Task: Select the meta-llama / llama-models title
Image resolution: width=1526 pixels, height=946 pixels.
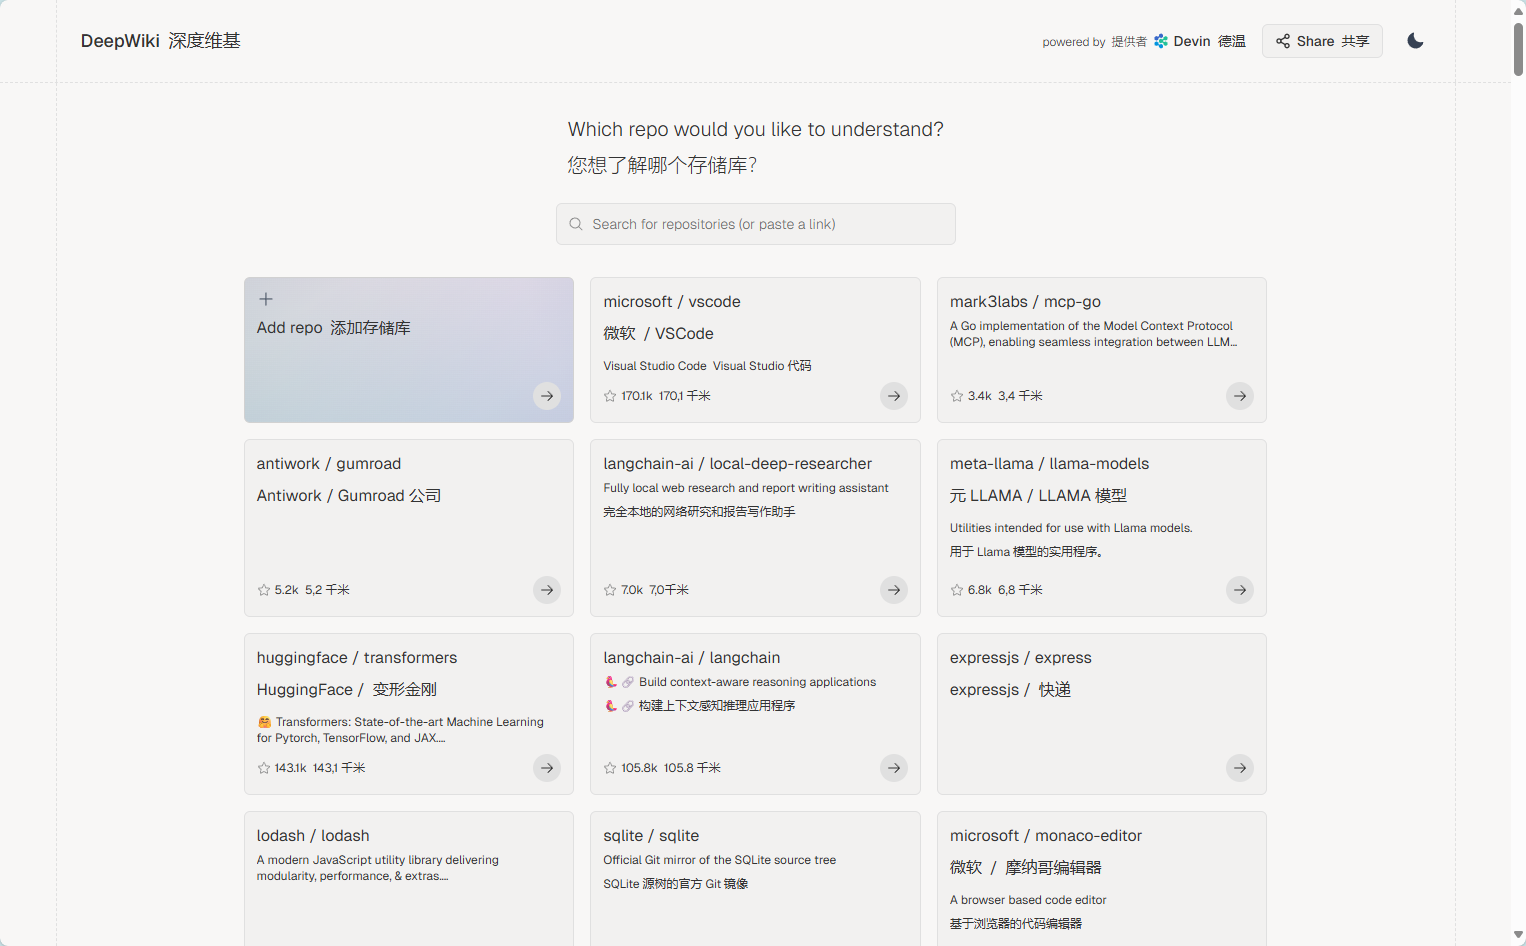Action: pos(1049,464)
